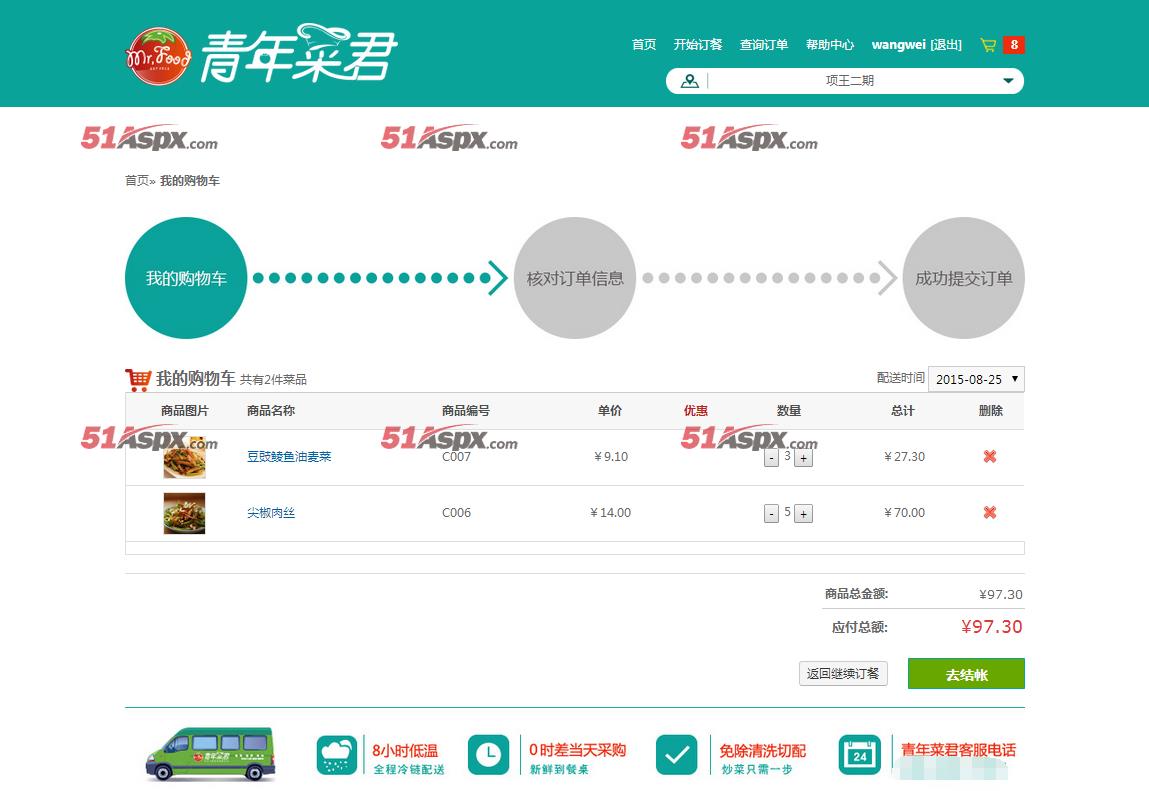Open 查询订单 in the navigation menu
The height and width of the screenshot is (791, 1149).
click(763, 45)
